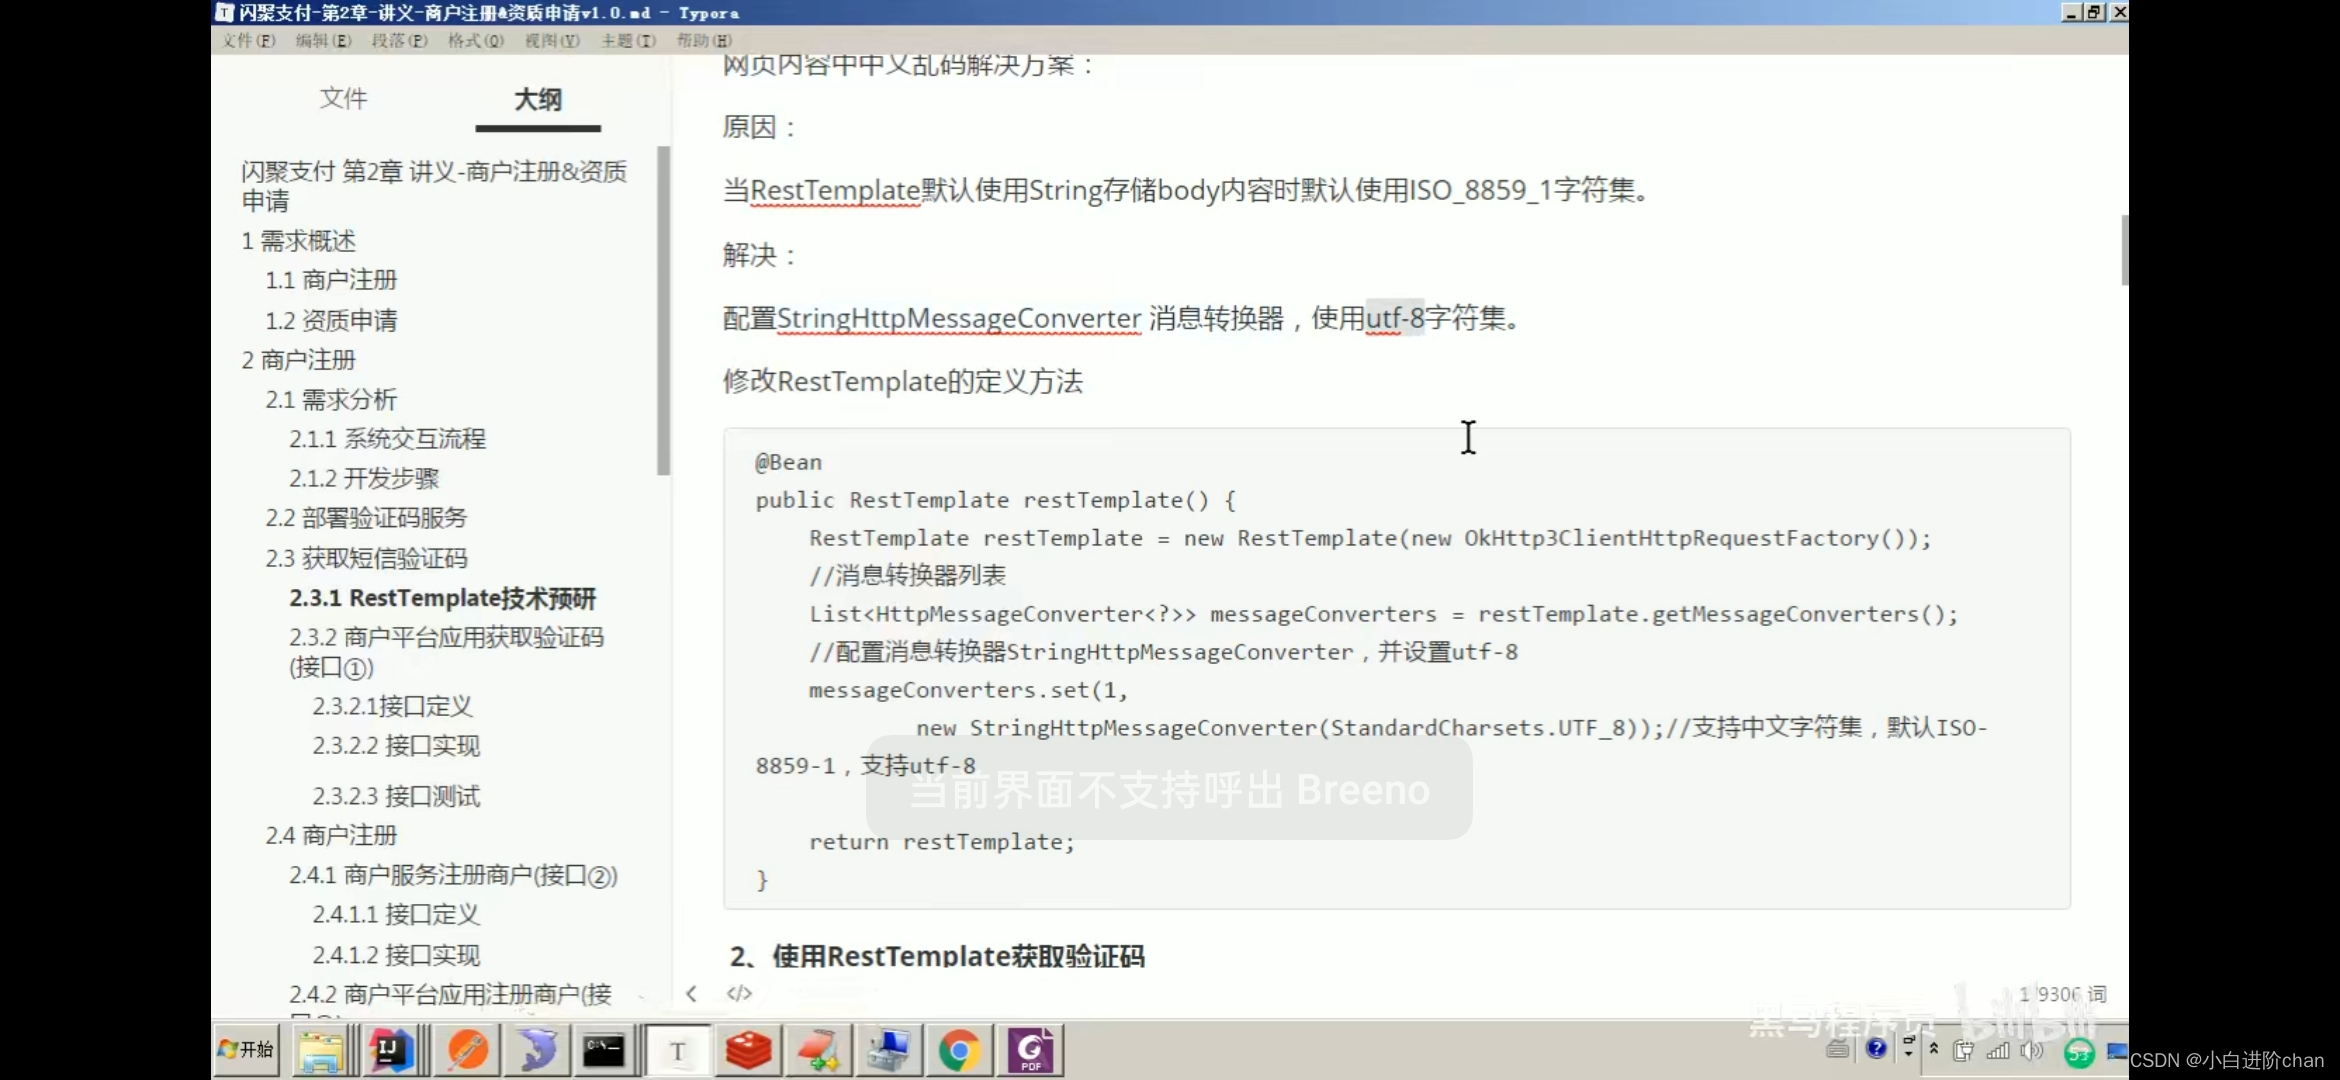The width and height of the screenshot is (2340, 1080).
Task: Click the volume speaker tray icon
Action: pos(2032,1050)
